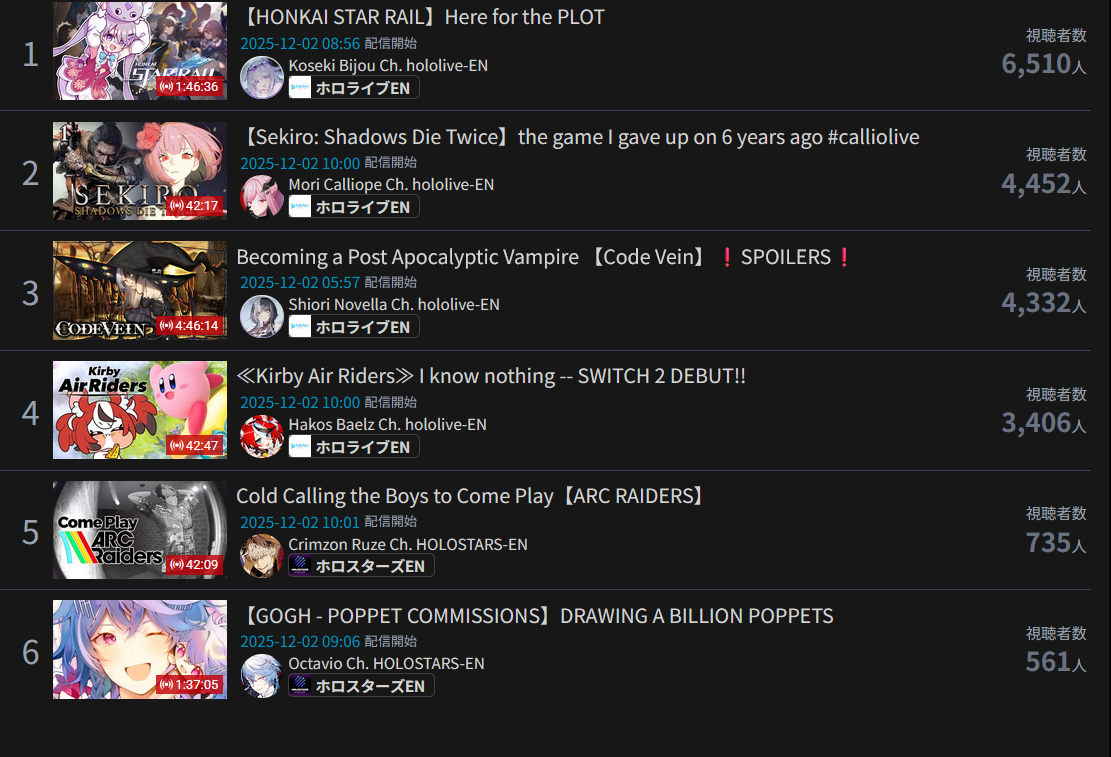The image size is (1111, 757).
Task: Open the GOGH Poppet Commissions thumbnail
Action: [x=140, y=650]
